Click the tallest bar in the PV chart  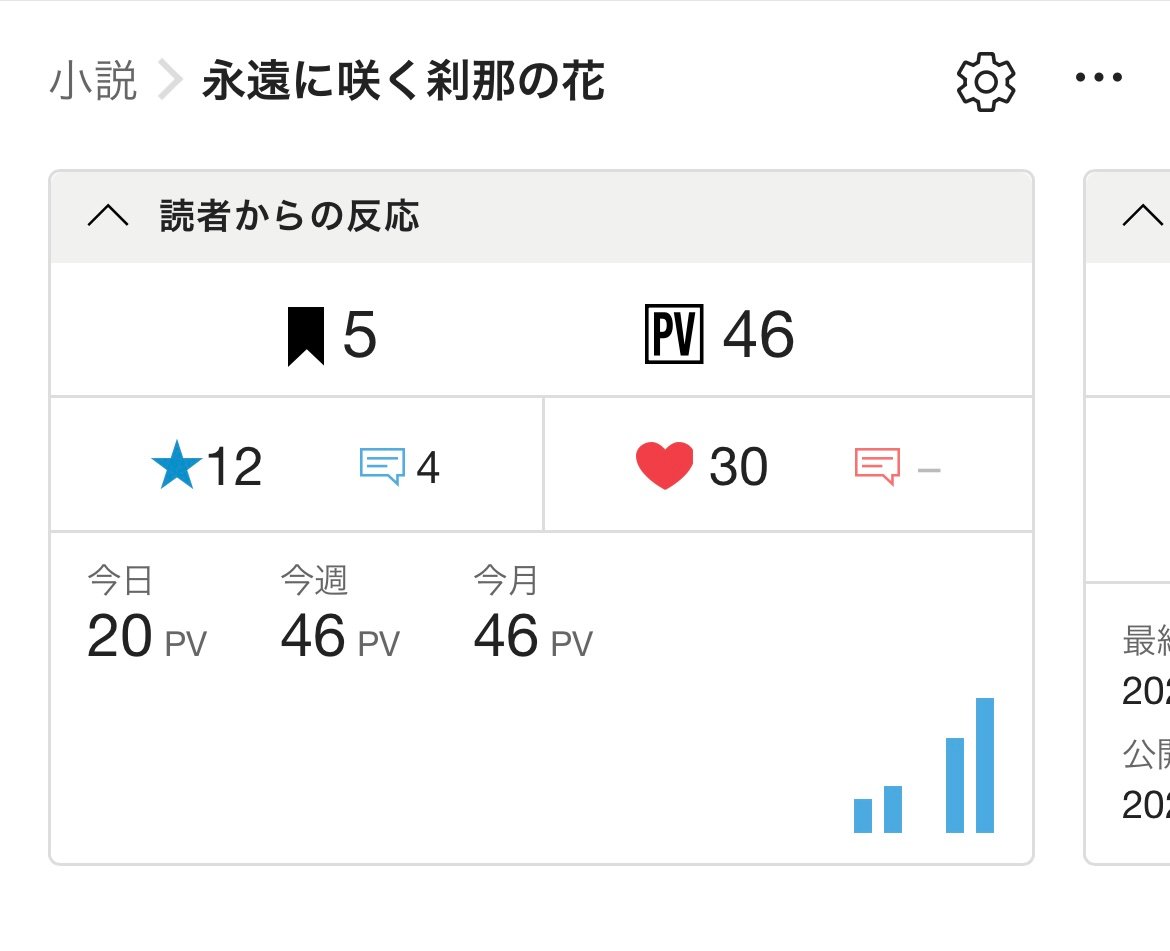pyautogui.click(x=985, y=765)
